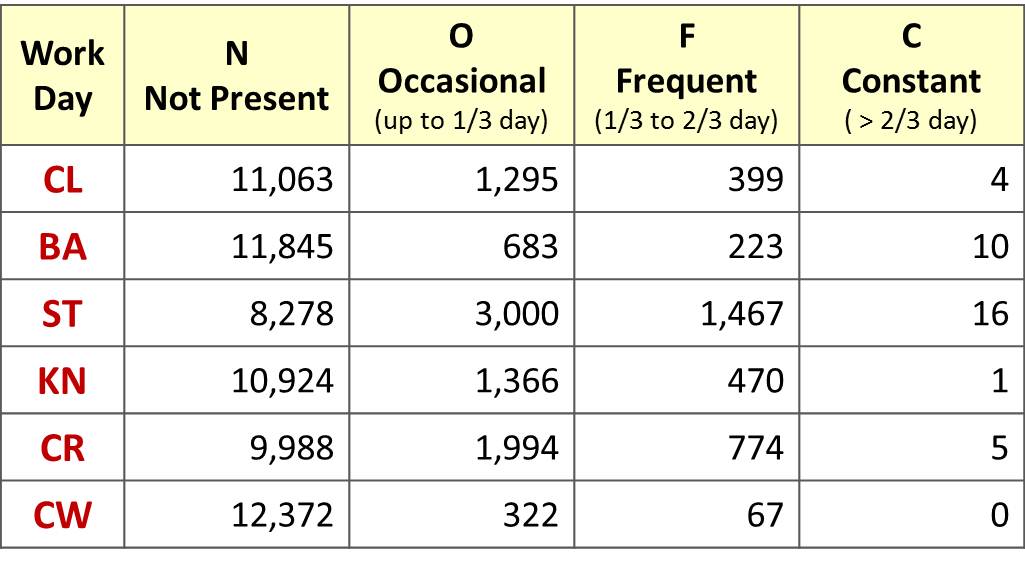This screenshot has height=564, width=1025.
Task: Click the cell with value 12,372
Action: coord(279,515)
